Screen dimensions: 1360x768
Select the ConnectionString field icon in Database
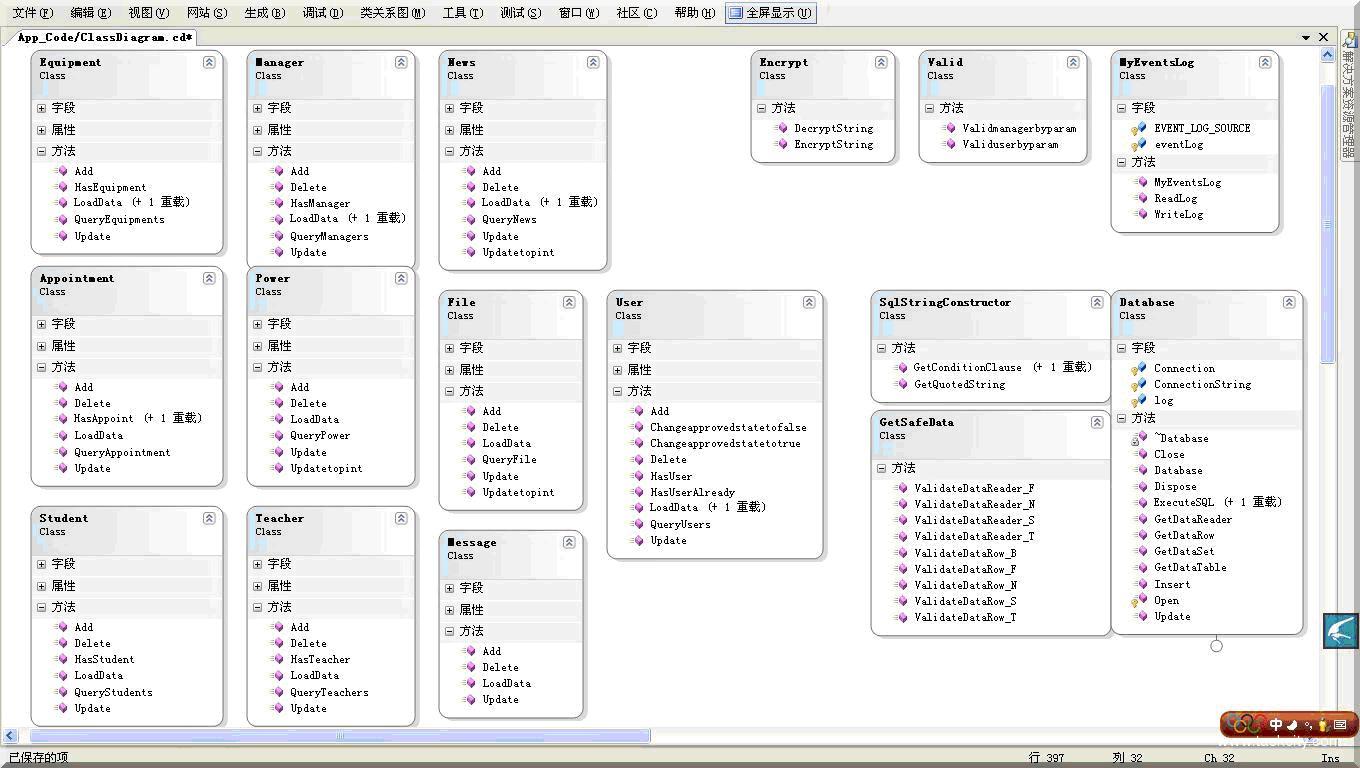tap(1140, 384)
